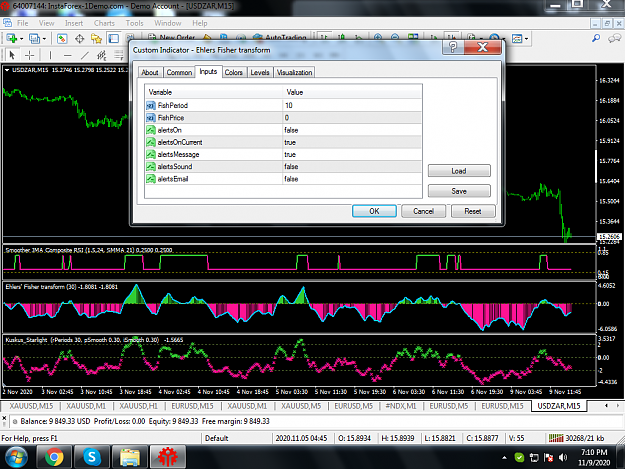Click the Default profile in status bar
Screen dimensions: 625x469
pos(216,438)
